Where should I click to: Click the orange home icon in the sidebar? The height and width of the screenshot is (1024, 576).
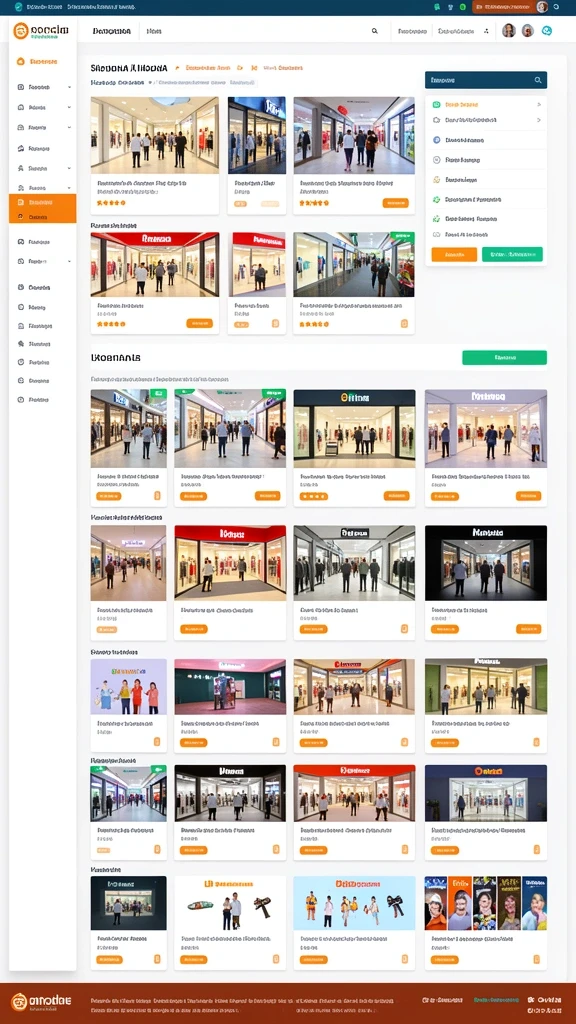tap(20, 61)
